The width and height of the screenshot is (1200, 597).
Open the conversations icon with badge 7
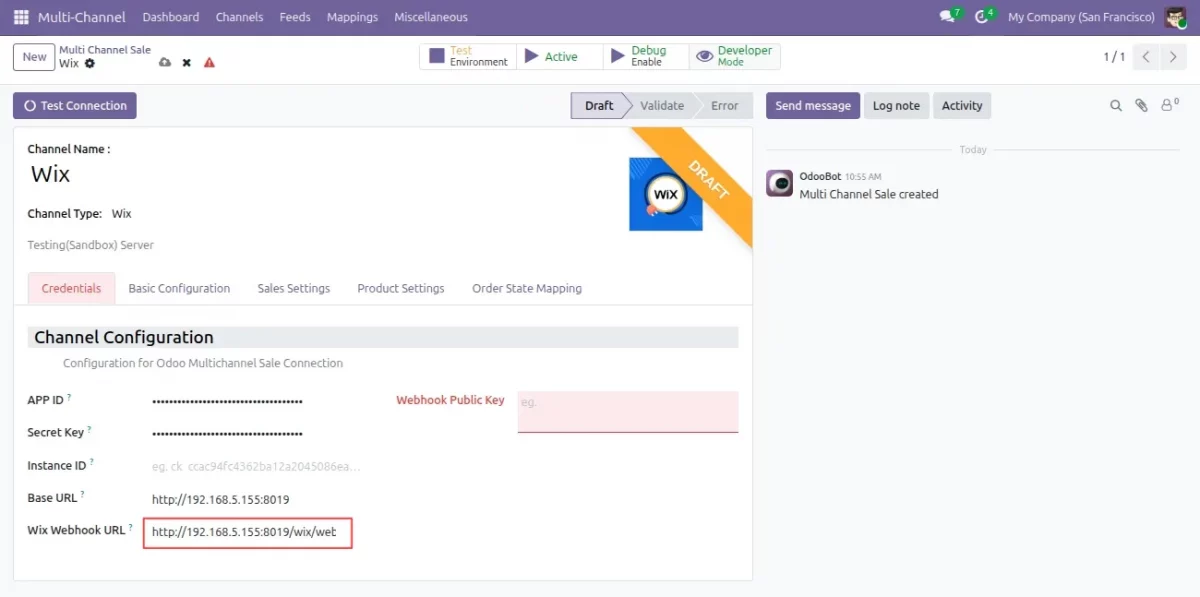coord(949,17)
